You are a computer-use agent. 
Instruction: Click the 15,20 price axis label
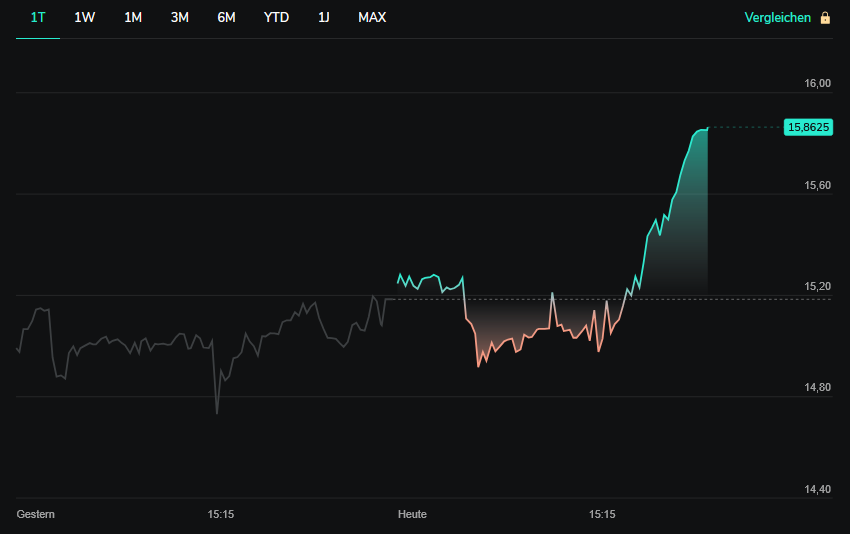[817, 287]
